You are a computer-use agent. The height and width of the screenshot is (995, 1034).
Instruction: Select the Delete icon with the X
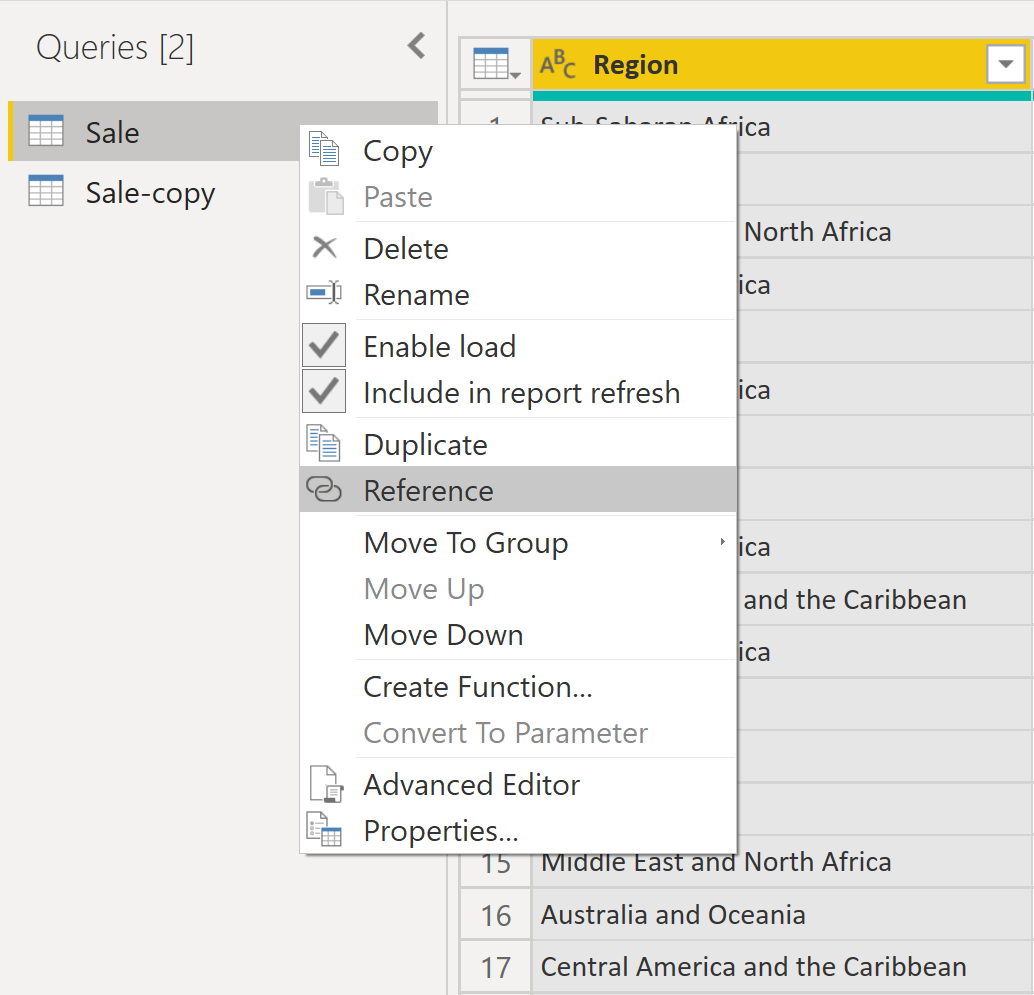tap(324, 247)
